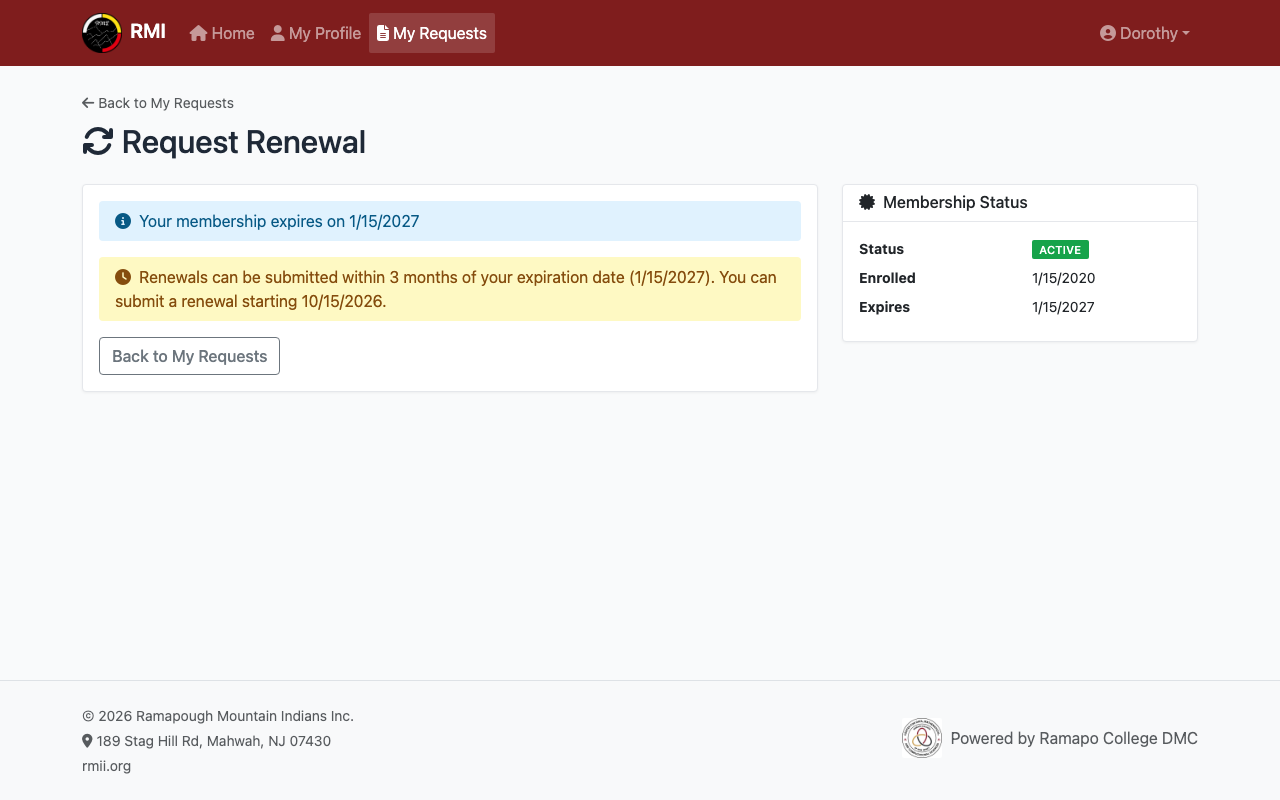Viewport: 1280px width, 800px height.
Task: Click the green ACTIVE status badge
Action: coord(1060,249)
